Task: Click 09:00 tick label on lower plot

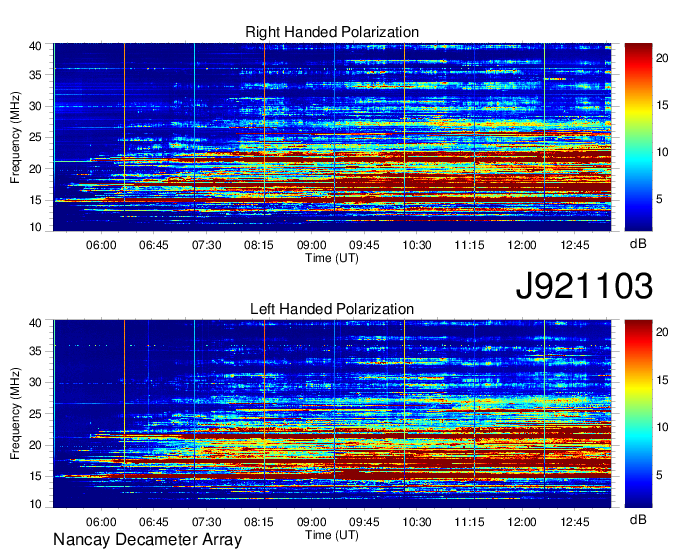Action: pyautogui.click(x=311, y=522)
